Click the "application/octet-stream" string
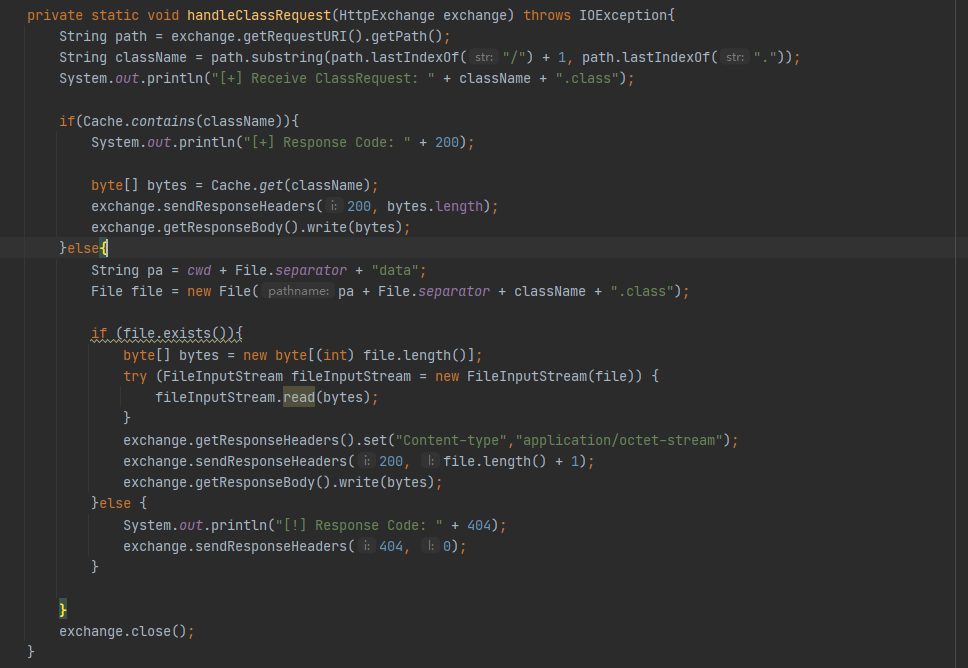Screen dimensions: 968x668 (619, 441)
